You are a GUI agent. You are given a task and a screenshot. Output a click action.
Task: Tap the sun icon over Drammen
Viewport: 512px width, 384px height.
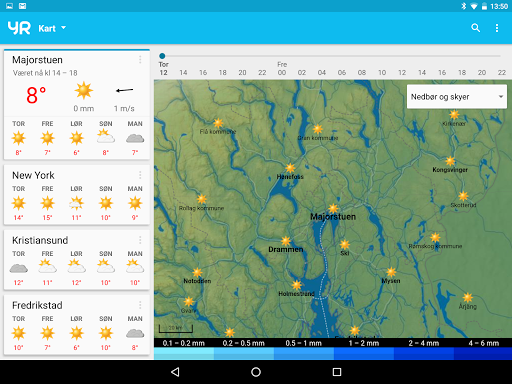(x=286, y=241)
